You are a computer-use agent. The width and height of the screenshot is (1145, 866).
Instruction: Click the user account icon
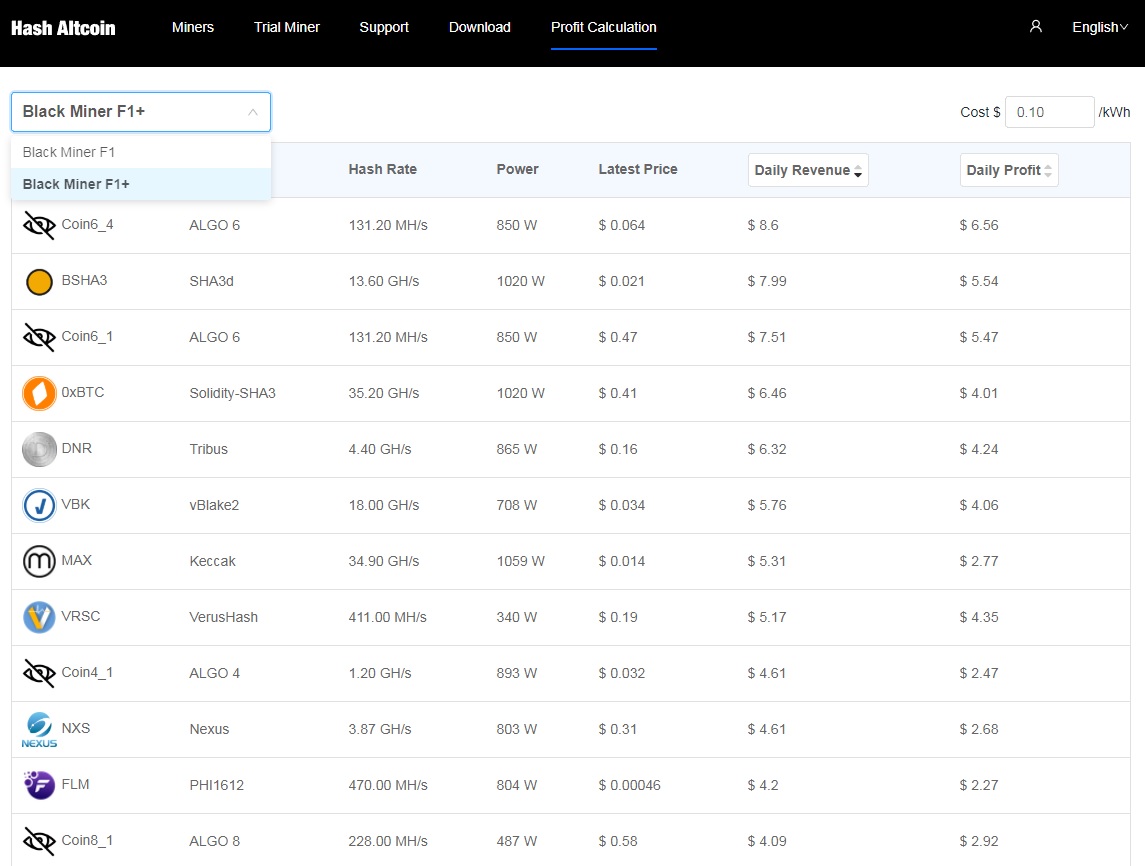point(1035,27)
